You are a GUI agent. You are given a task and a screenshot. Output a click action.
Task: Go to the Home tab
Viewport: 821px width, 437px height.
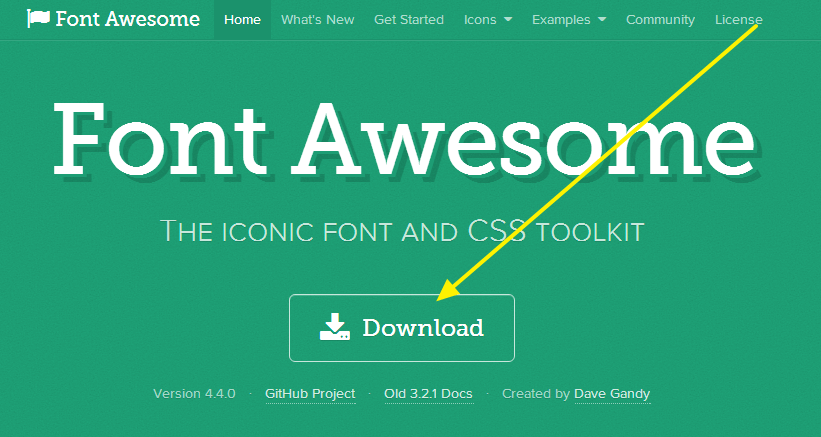(x=242, y=20)
